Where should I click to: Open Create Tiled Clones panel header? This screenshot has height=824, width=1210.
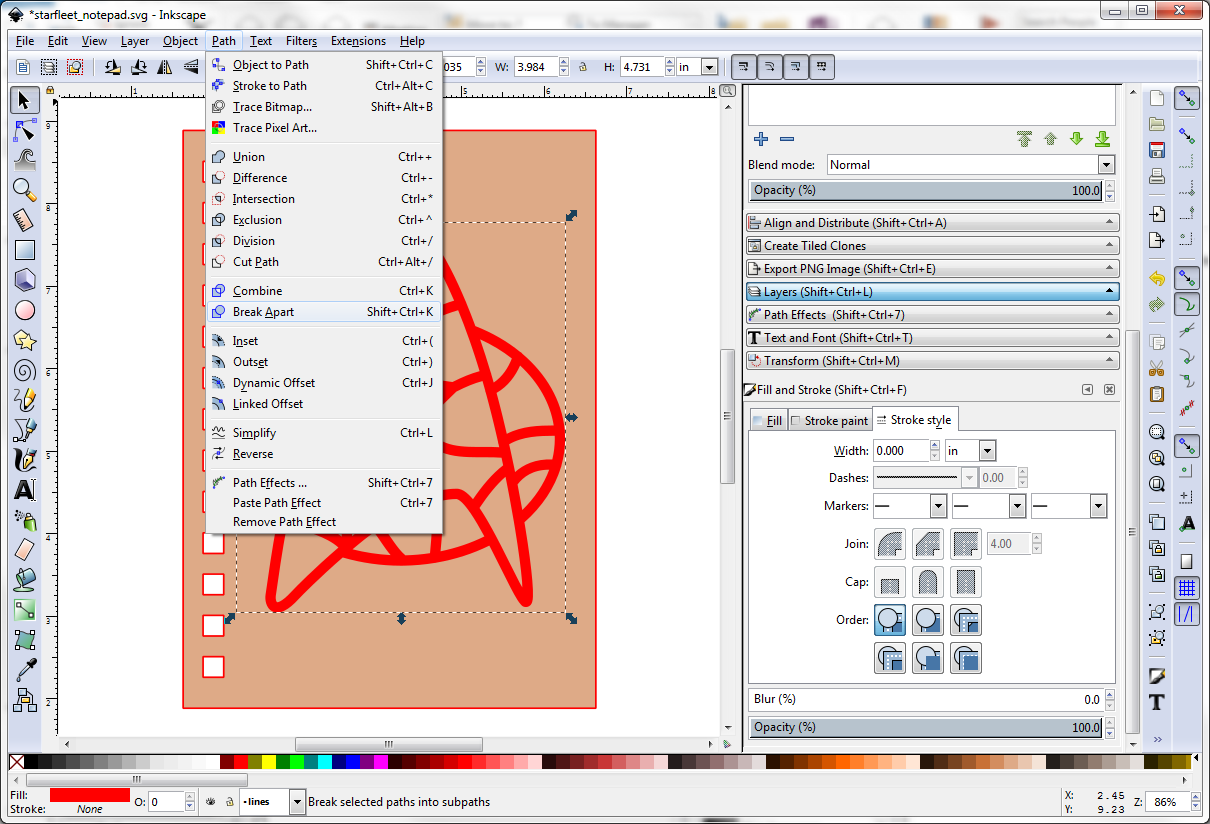click(x=932, y=246)
